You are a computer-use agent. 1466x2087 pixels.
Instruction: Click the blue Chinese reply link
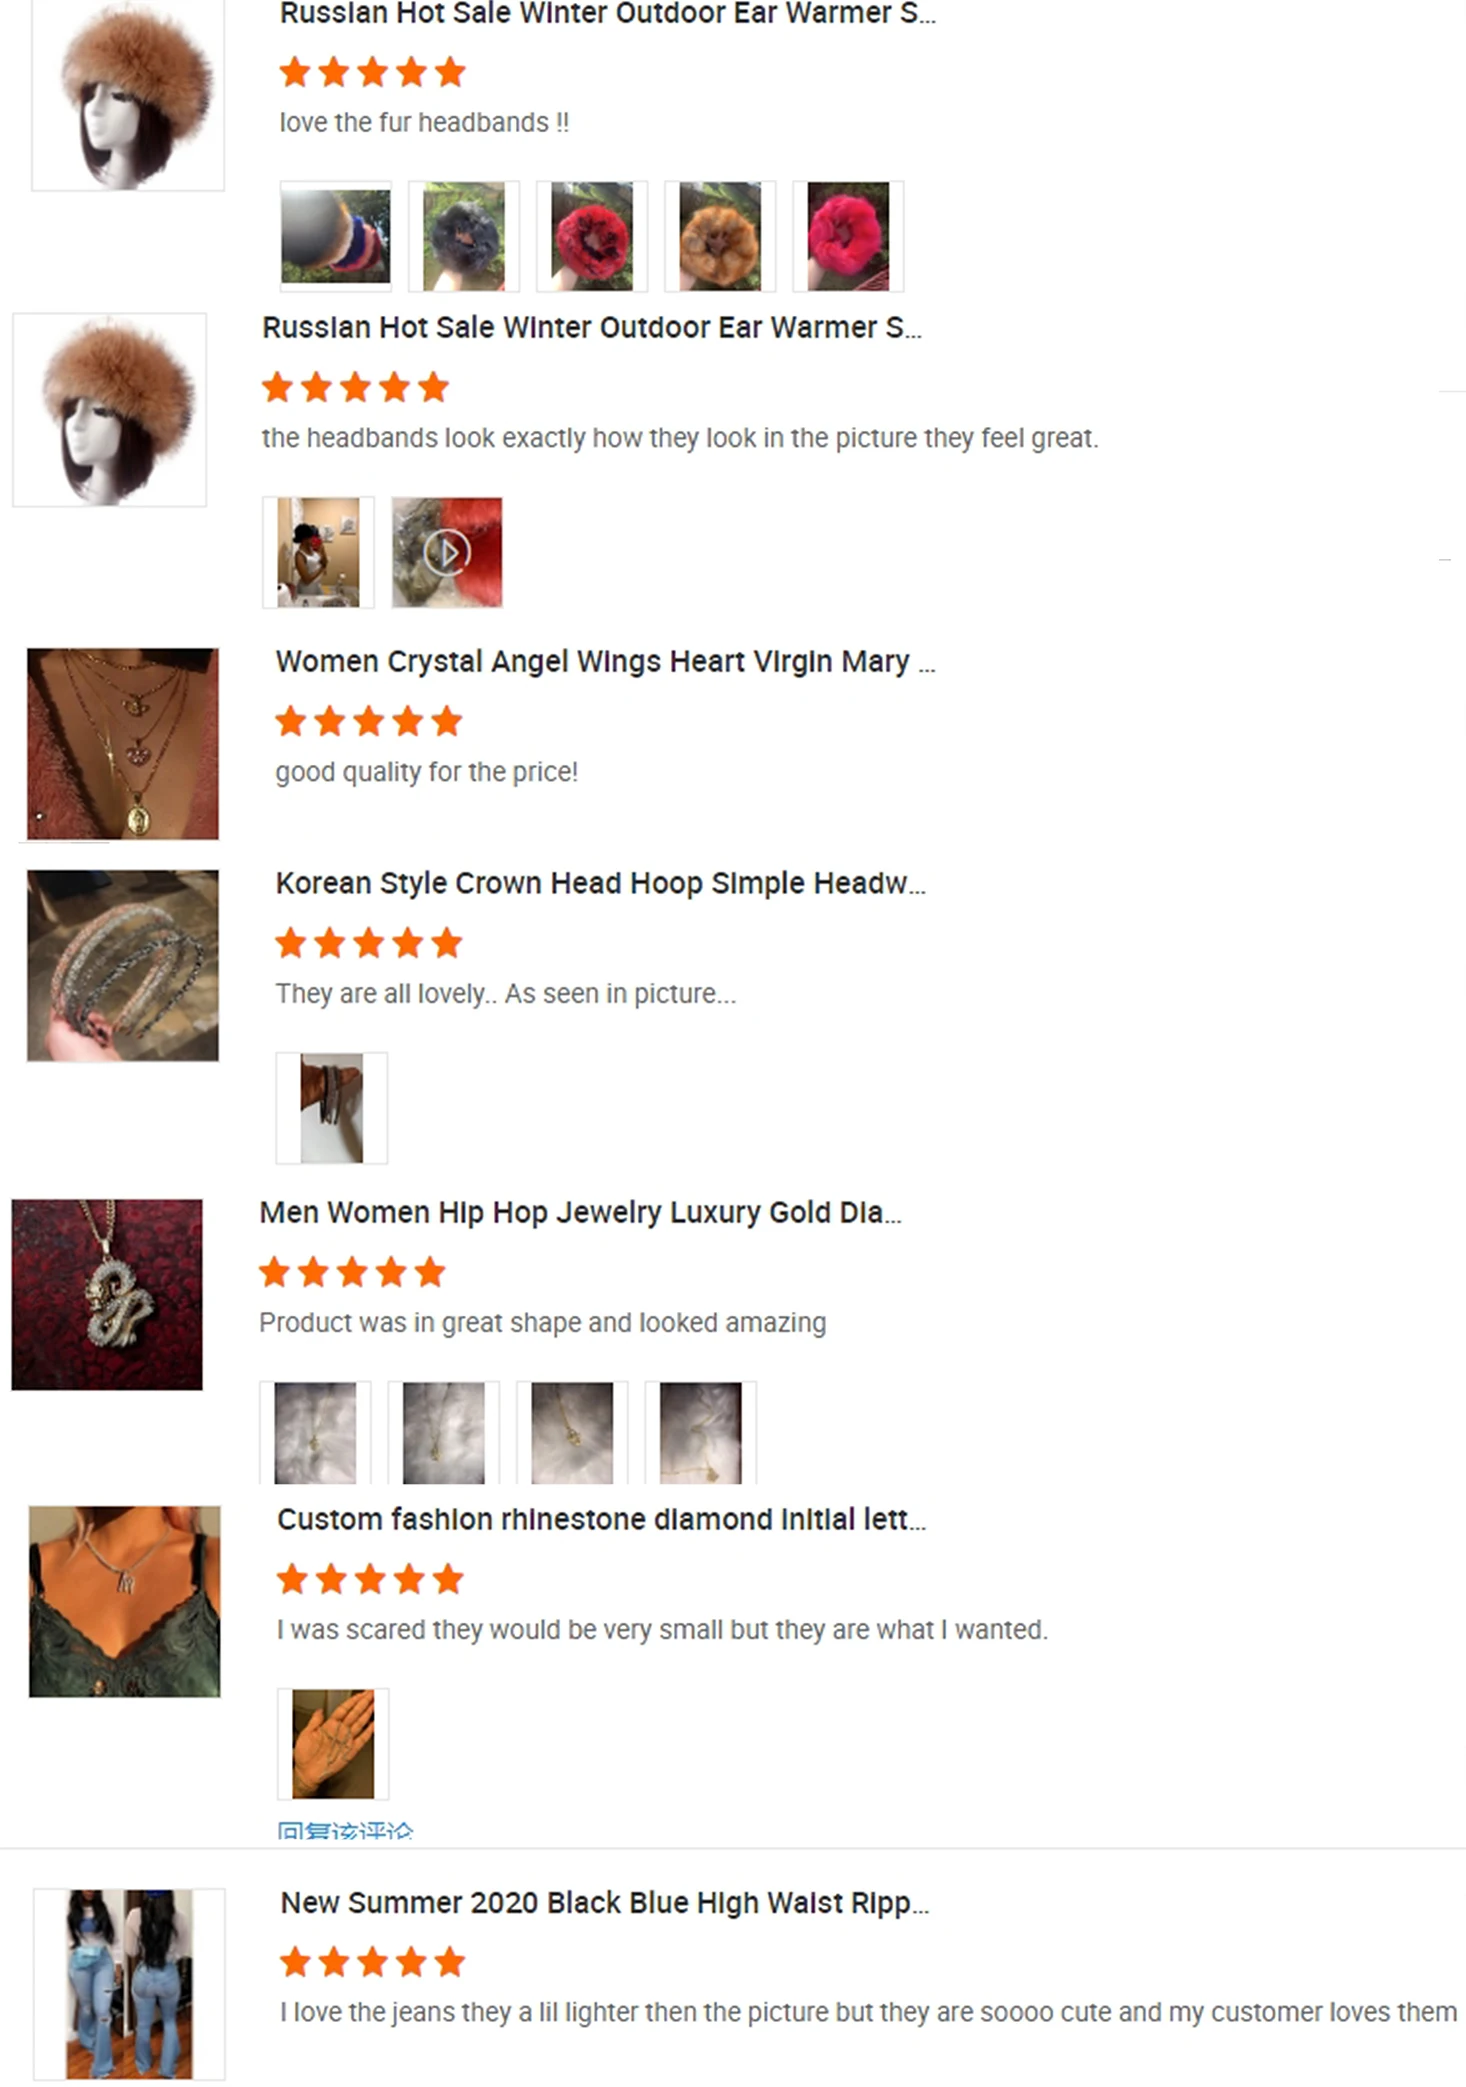345,1830
